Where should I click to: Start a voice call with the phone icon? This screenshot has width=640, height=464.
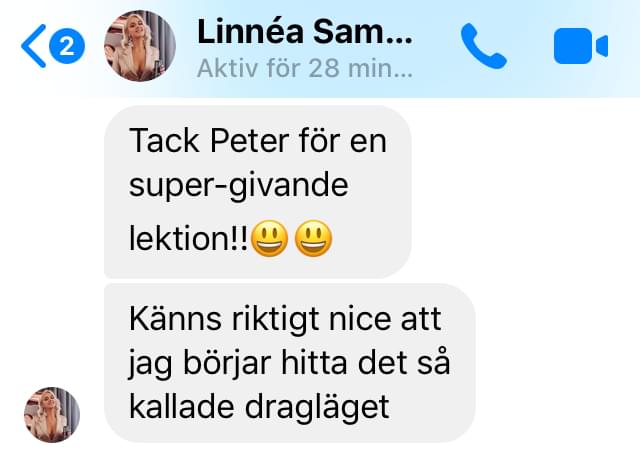tap(483, 46)
